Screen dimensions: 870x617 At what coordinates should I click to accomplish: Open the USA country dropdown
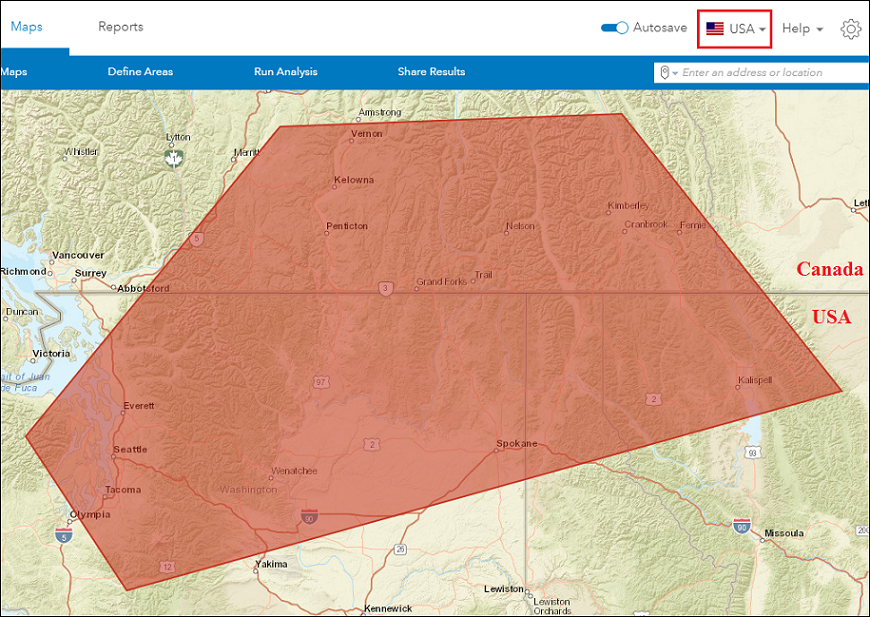(x=735, y=29)
